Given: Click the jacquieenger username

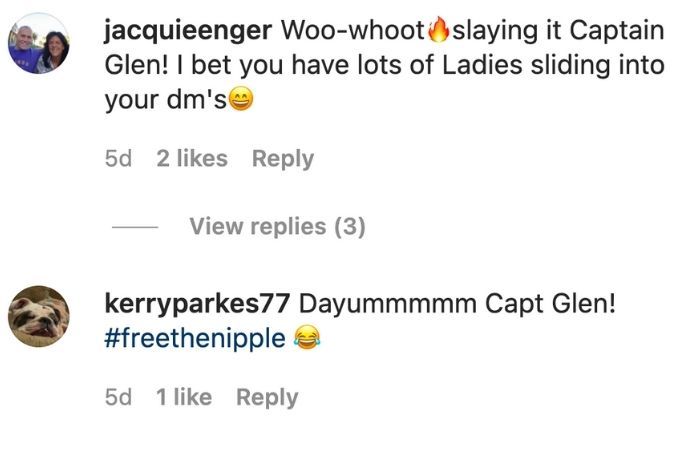Looking at the screenshot, I should pyautogui.click(x=188, y=31).
